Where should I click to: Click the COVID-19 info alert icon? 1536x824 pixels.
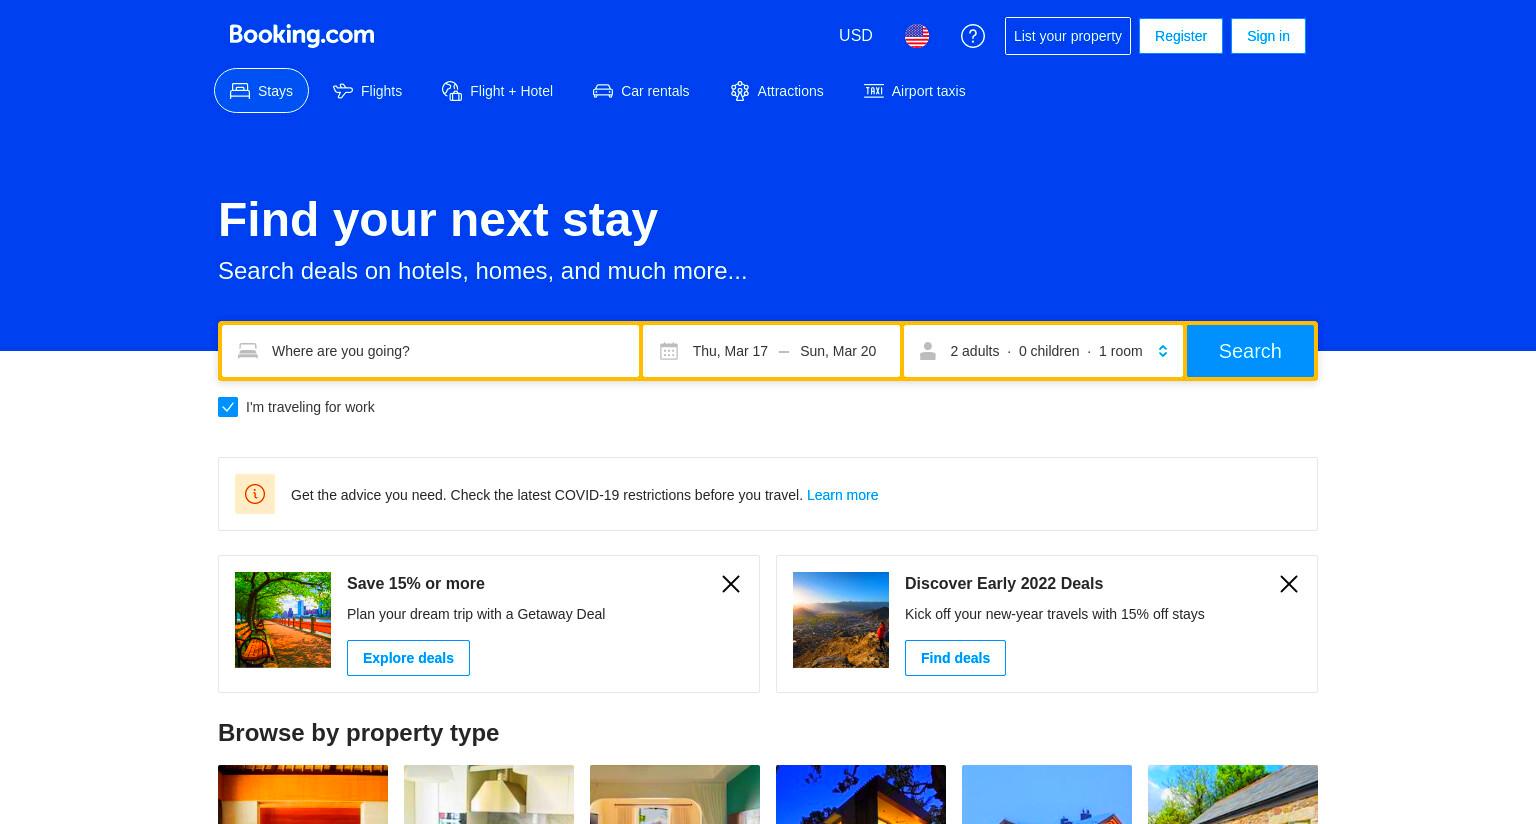coord(255,494)
